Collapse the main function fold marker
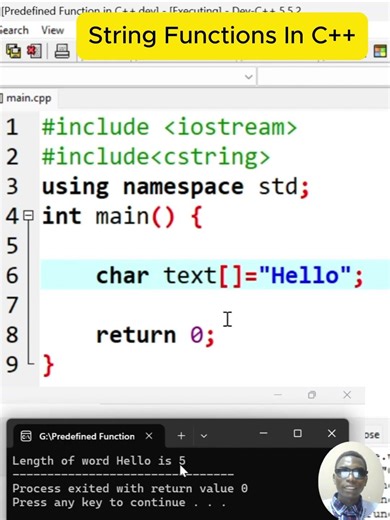 (x=29, y=215)
